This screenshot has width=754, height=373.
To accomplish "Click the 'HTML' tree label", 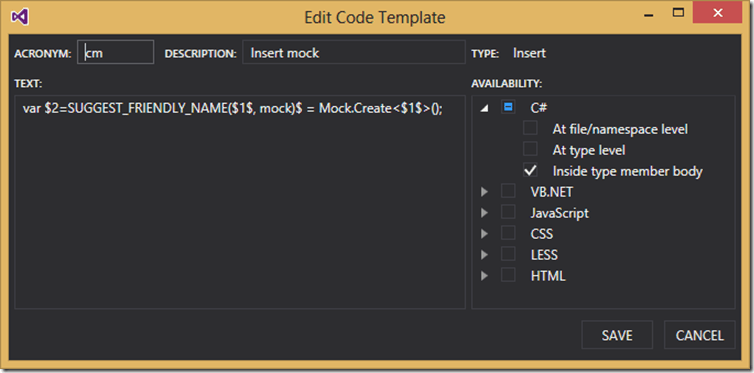I will (x=548, y=276).
